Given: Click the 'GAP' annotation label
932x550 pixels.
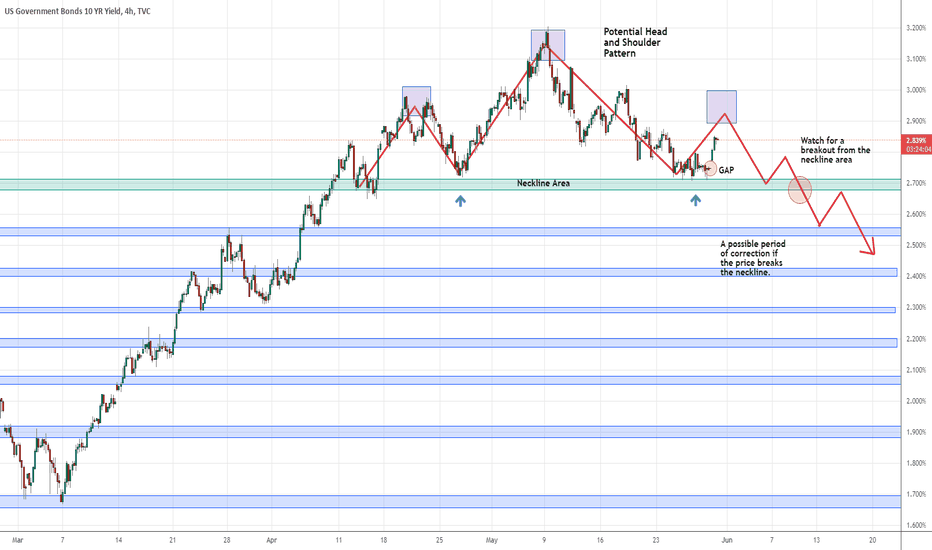Looking at the screenshot, I should [726, 170].
